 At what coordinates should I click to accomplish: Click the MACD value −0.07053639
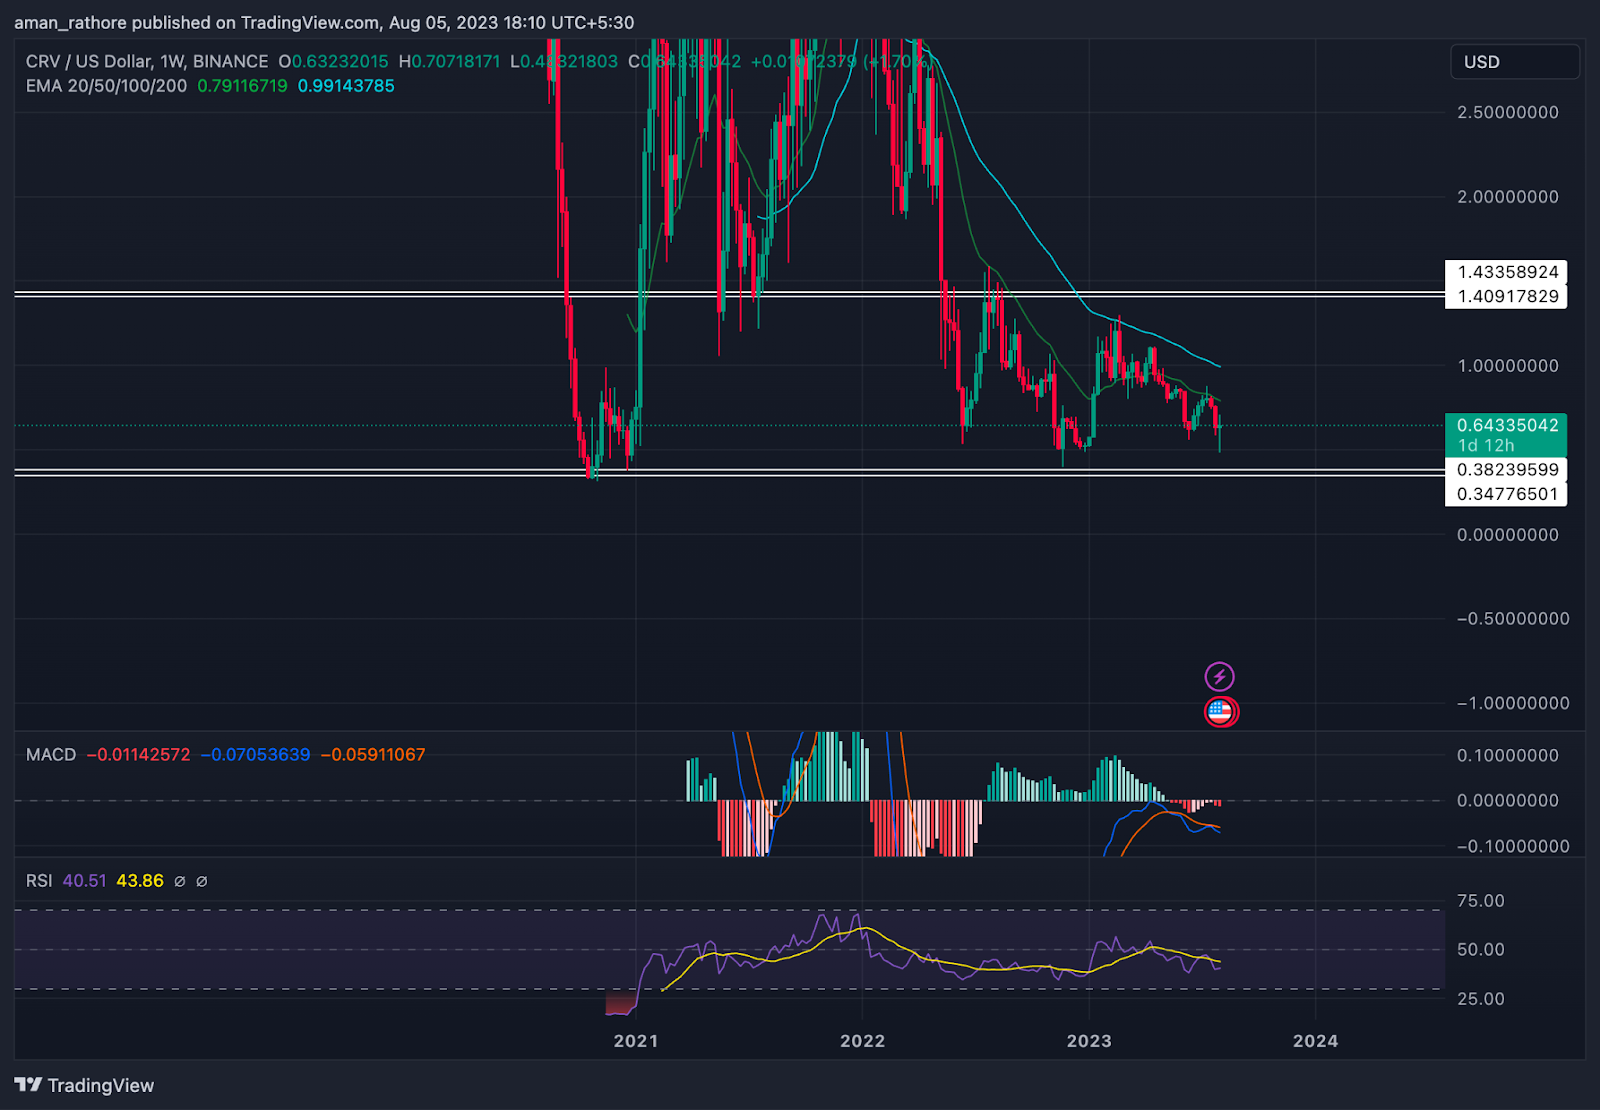tap(255, 755)
